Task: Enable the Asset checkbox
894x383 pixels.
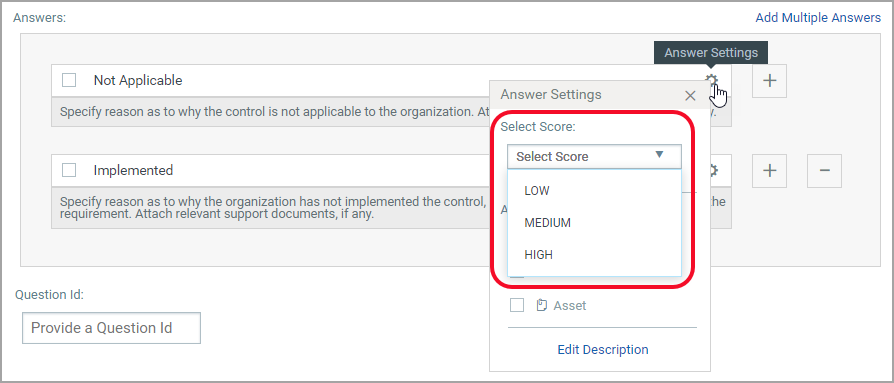Action: (517, 305)
